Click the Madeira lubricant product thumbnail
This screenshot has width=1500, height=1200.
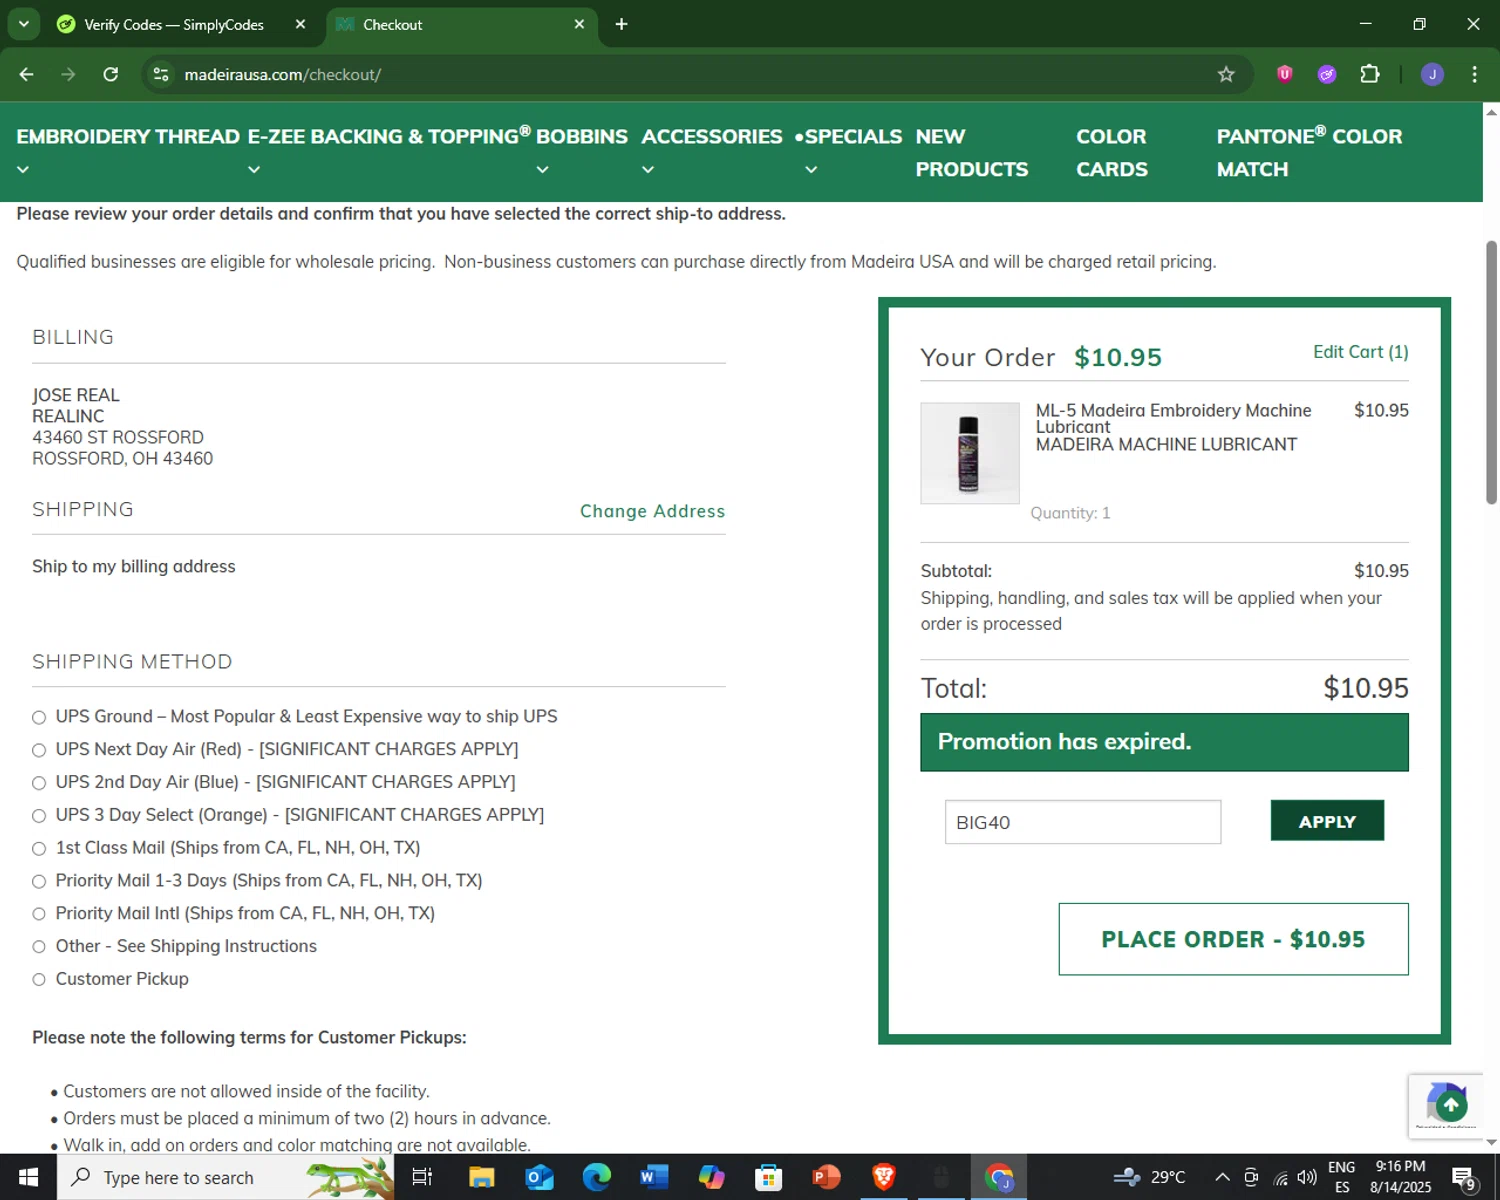(x=969, y=453)
